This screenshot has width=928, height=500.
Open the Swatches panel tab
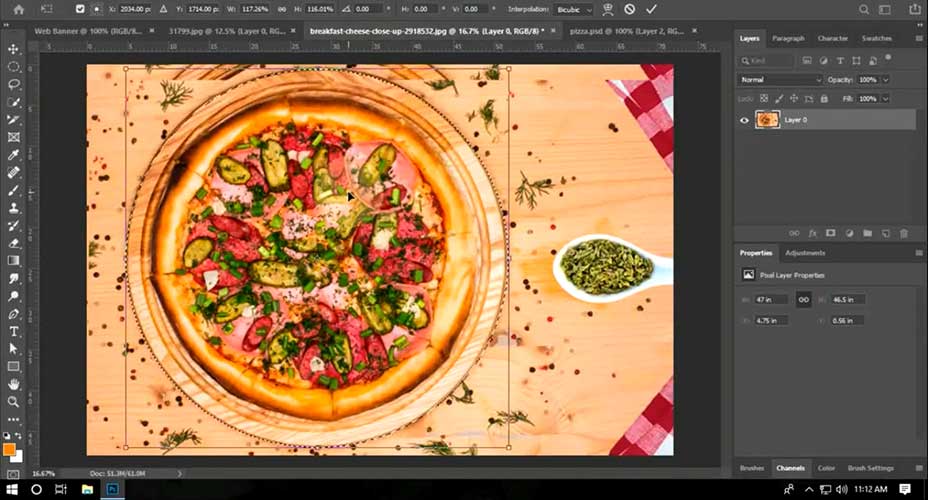(877, 38)
